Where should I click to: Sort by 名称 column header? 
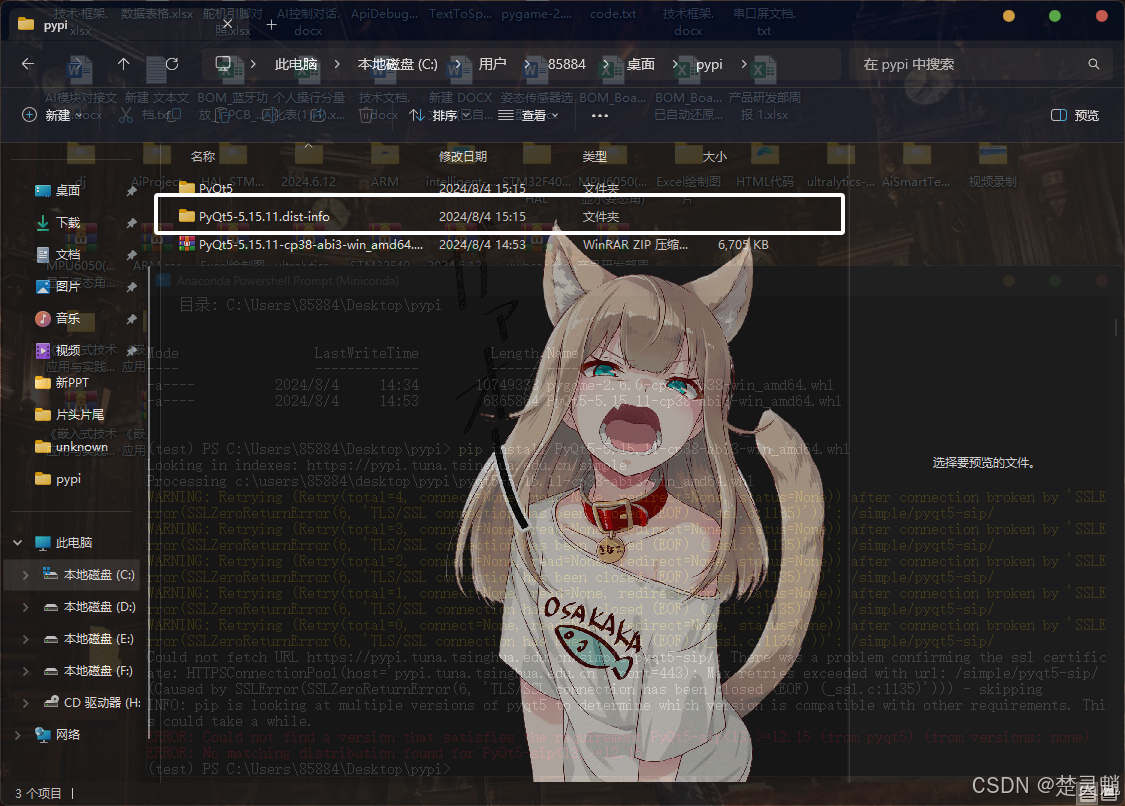tap(203, 156)
